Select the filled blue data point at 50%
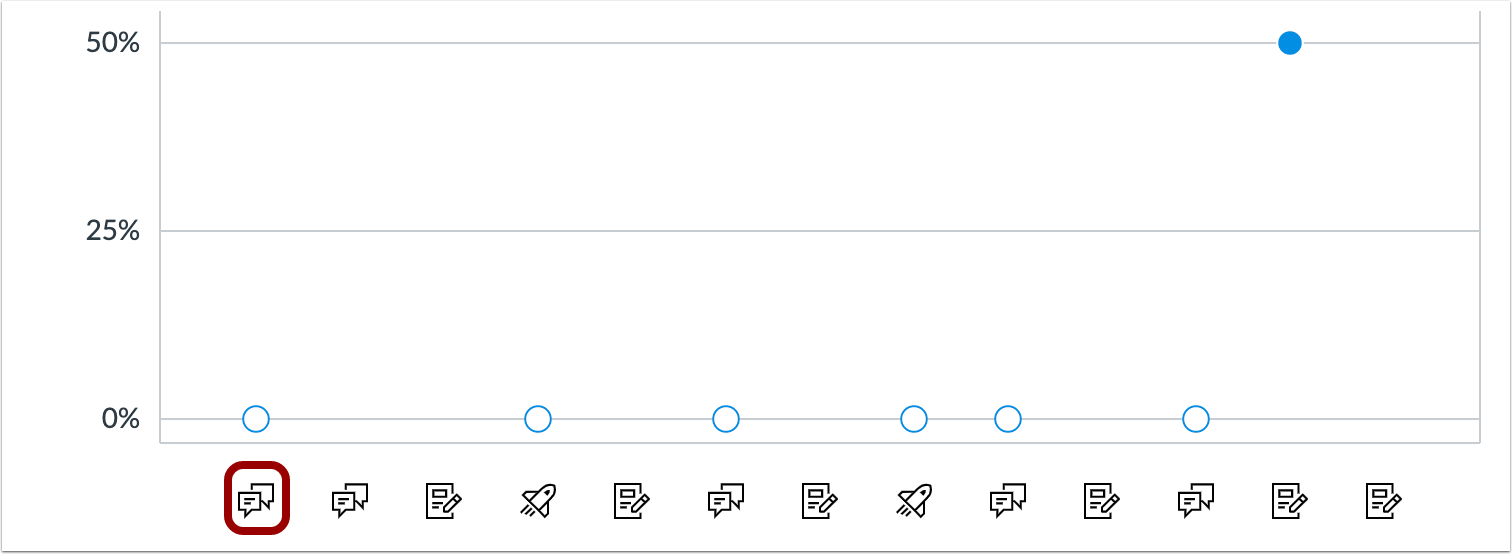Screen dimensions: 1512x554 click(1290, 43)
